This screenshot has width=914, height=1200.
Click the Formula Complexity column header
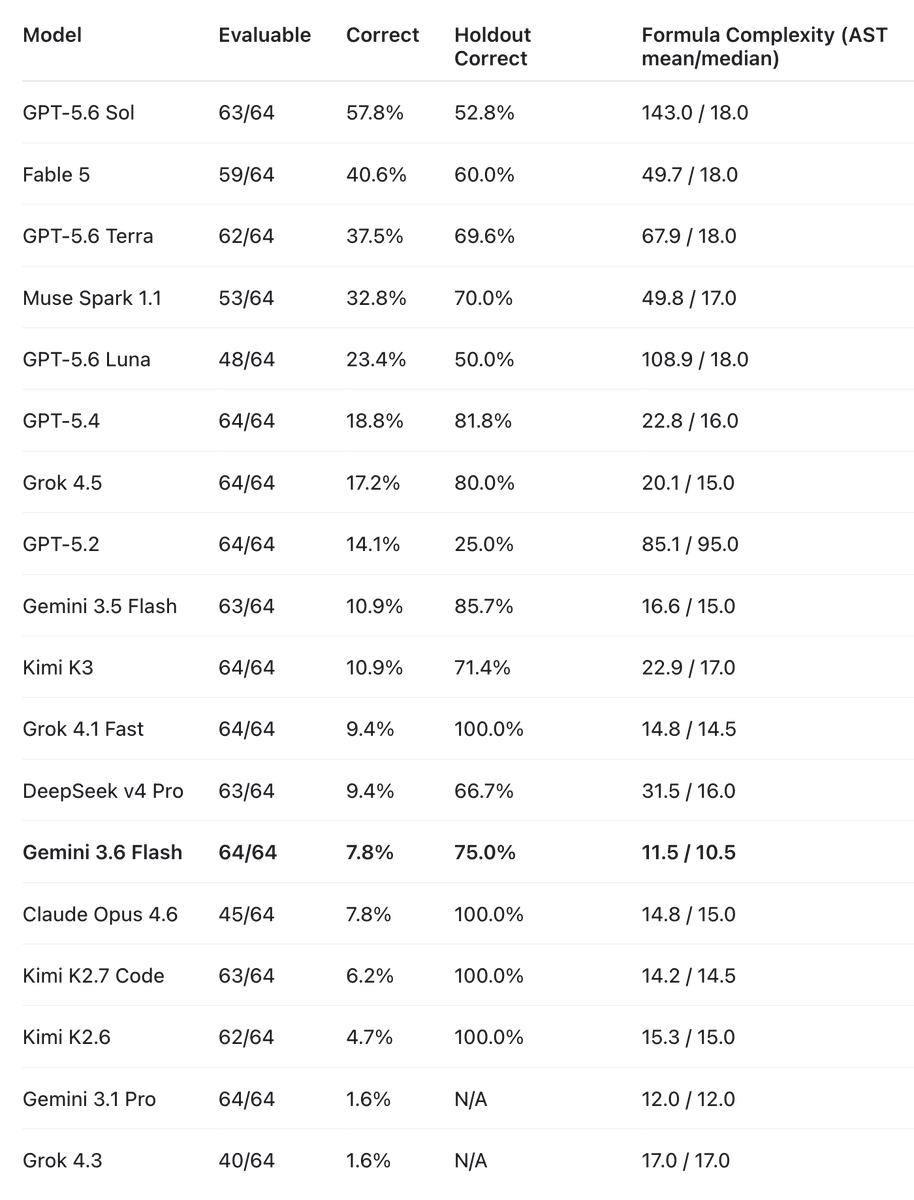point(764,47)
